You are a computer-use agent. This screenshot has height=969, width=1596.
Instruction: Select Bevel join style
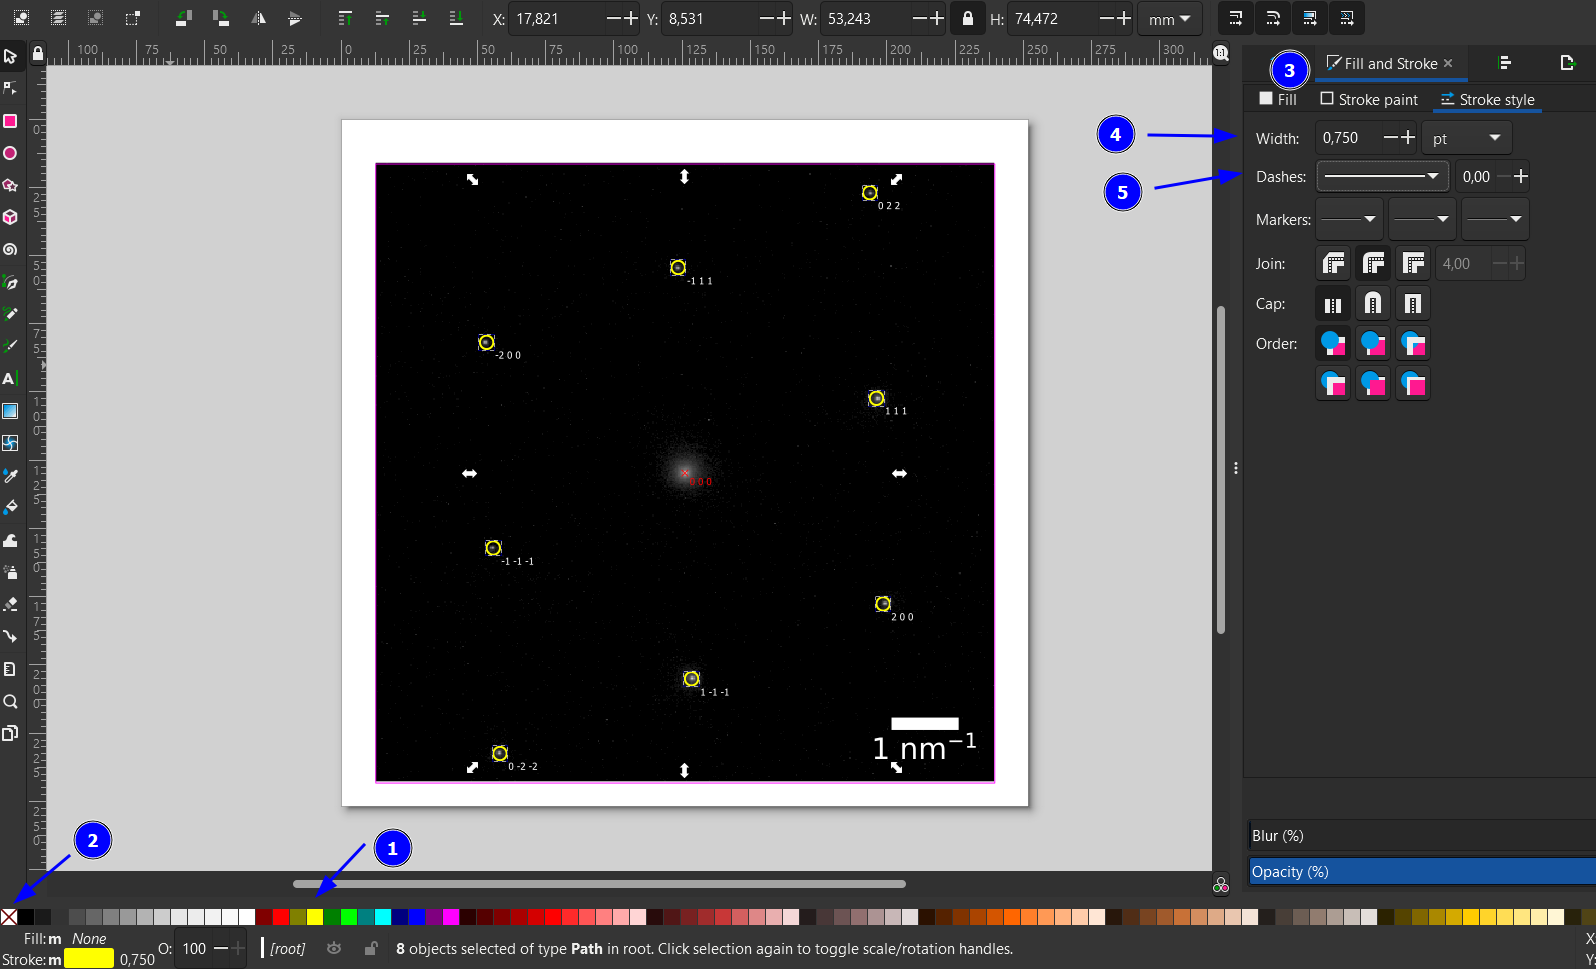[1333, 264]
